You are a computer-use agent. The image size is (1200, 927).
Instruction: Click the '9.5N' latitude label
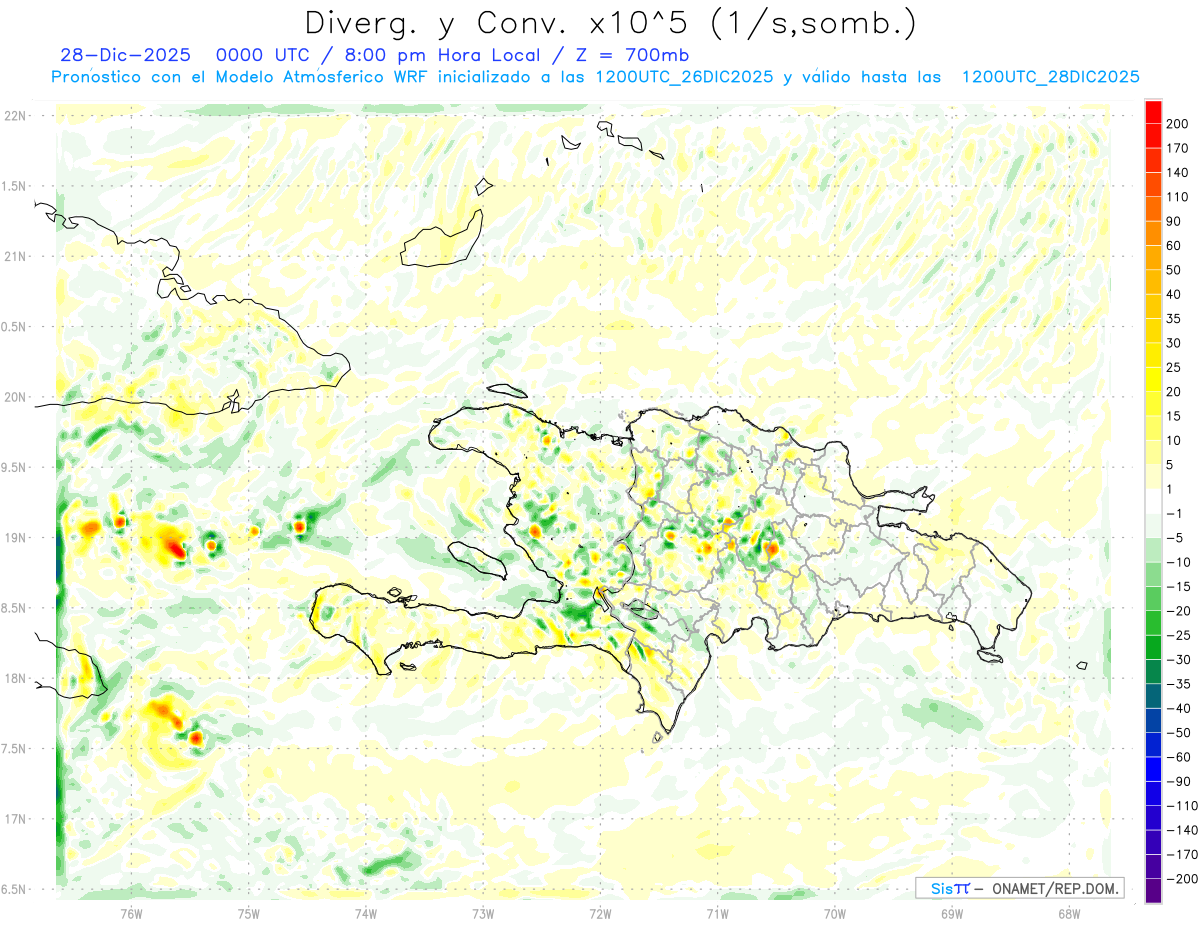pos(15,467)
